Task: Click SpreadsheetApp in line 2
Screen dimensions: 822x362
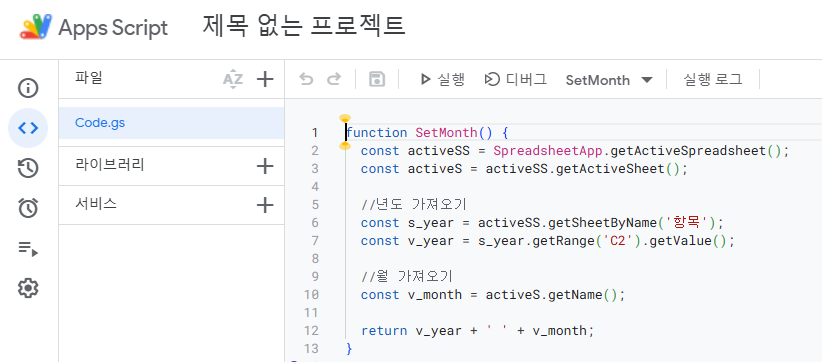Action: (548, 151)
